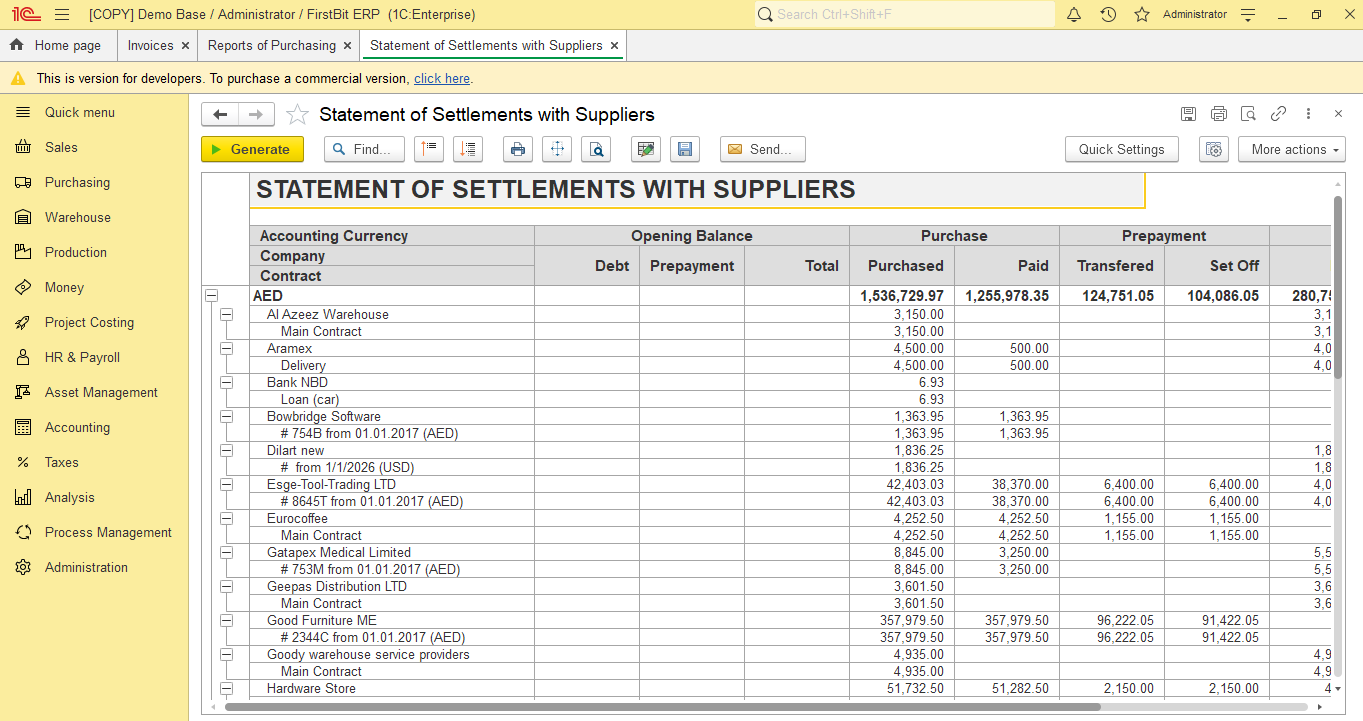Focus the Search Ctrl+Shift+F field
This screenshot has width=1363, height=721.
[x=905, y=15]
